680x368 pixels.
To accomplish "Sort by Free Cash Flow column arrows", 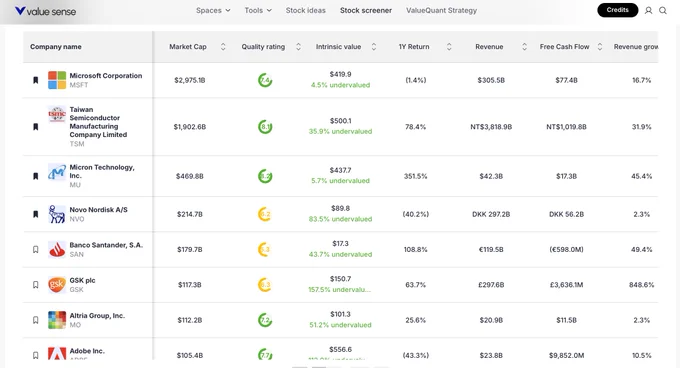I will click(x=600, y=47).
